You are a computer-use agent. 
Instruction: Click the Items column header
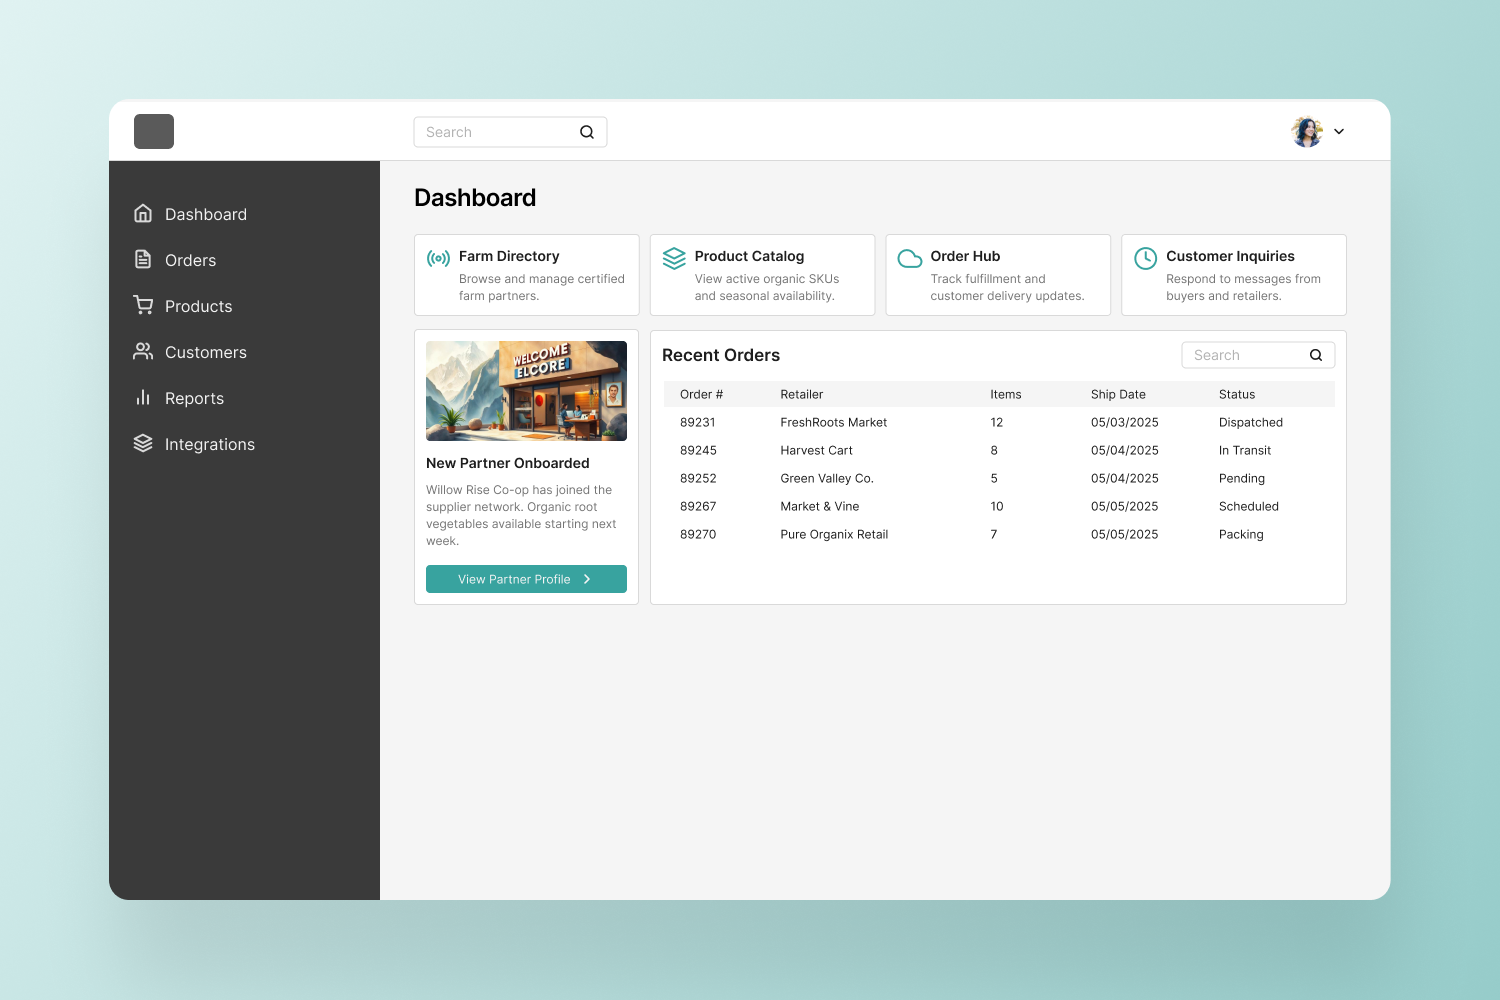click(x=1006, y=394)
